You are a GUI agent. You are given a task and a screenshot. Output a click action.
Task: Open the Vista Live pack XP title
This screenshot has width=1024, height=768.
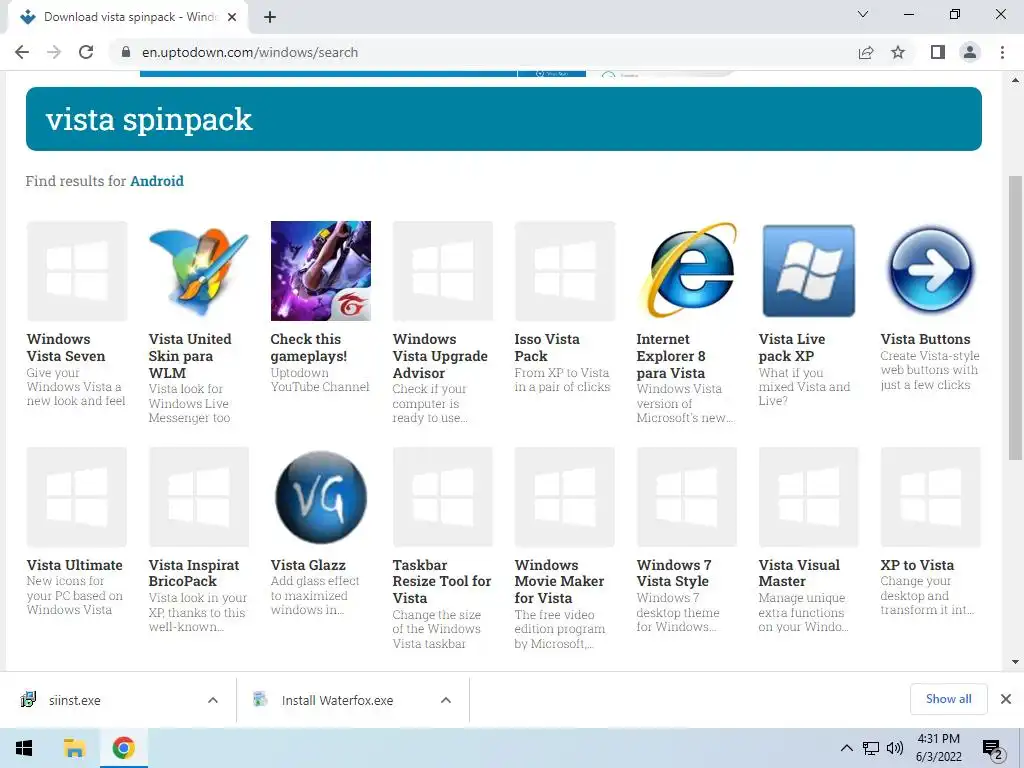[792, 347]
